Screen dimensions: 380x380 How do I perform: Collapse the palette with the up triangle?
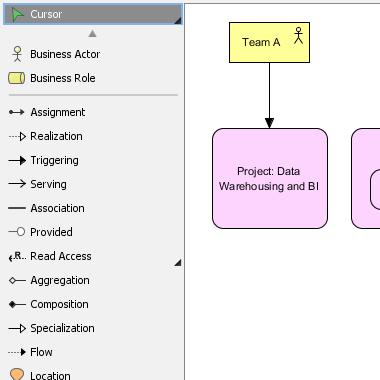pos(93,33)
